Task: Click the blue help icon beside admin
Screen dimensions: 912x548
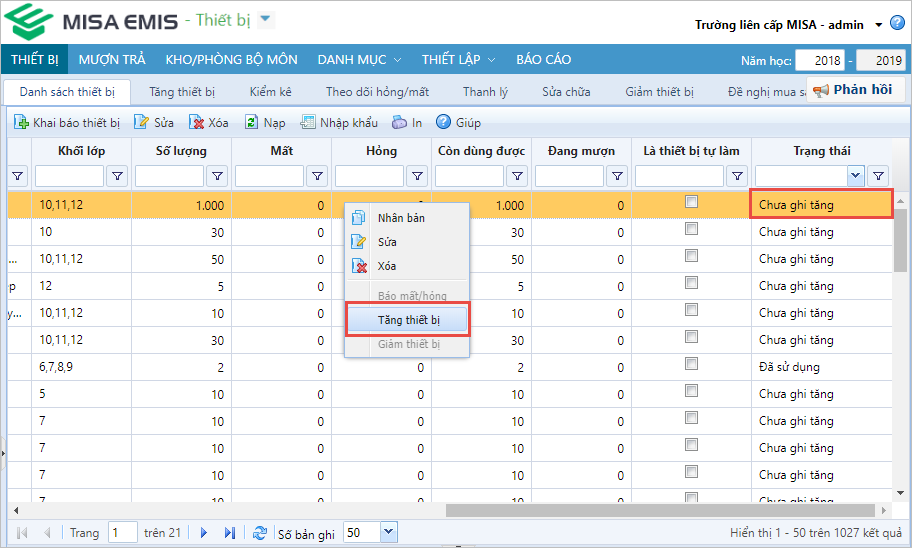Action: [897, 24]
